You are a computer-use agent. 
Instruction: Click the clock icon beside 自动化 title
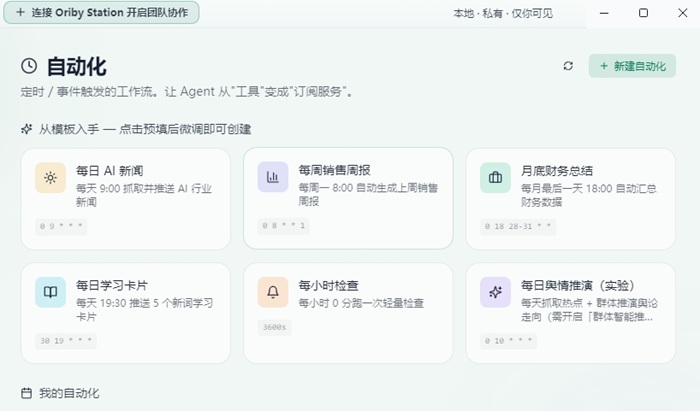(29, 66)
